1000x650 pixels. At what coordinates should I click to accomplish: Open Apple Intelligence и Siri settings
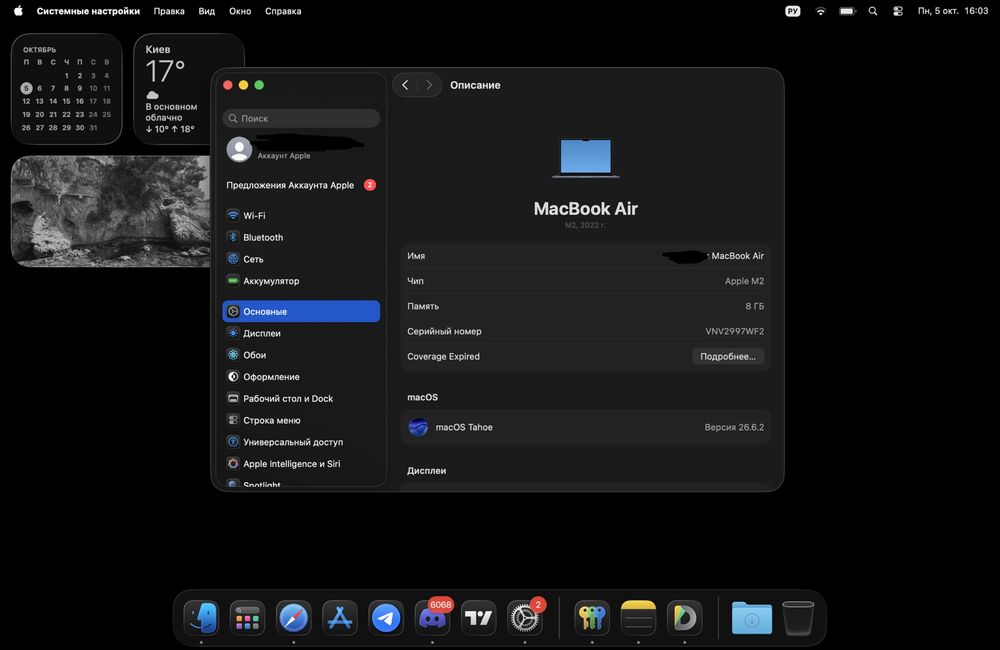(301, 463)
